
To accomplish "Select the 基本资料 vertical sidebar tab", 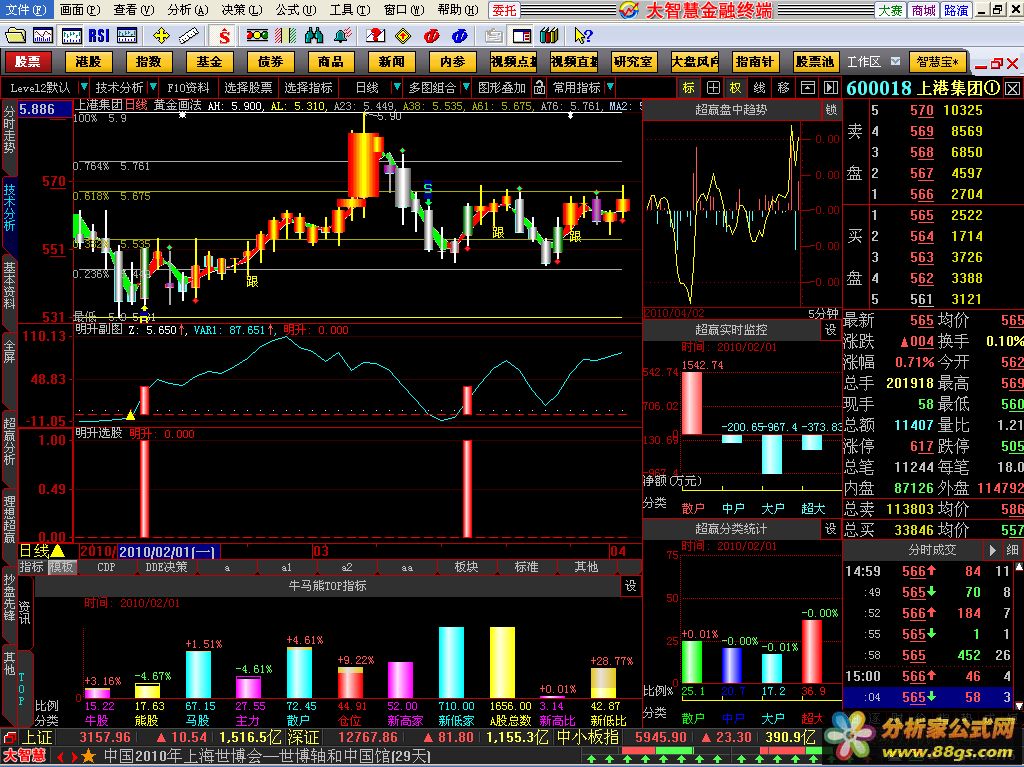I will coord(9,286).
